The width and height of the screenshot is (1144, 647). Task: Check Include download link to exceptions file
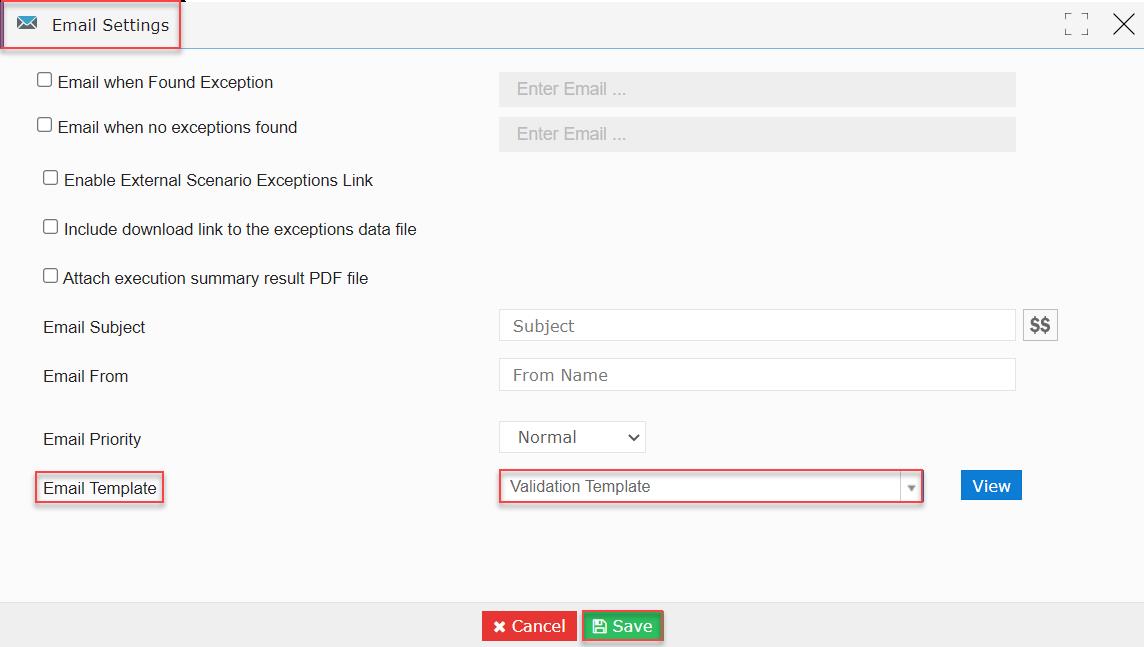pos(50,227)
